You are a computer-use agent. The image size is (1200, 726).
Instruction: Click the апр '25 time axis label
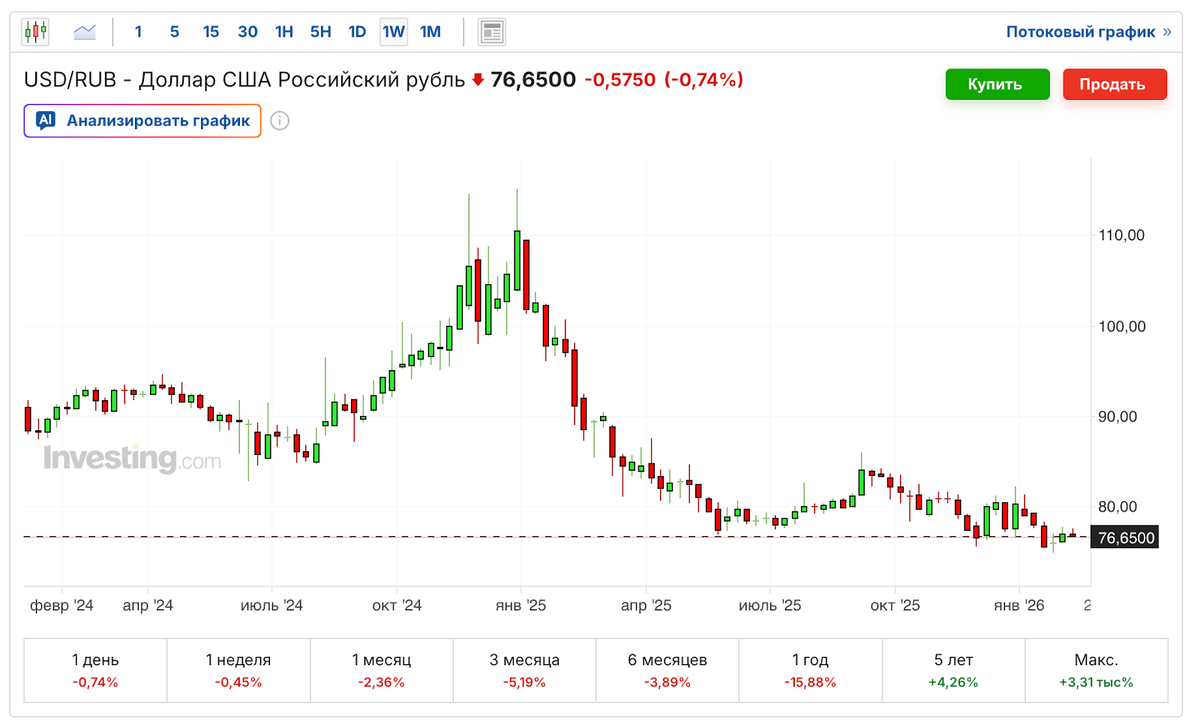tap(646, 606)
